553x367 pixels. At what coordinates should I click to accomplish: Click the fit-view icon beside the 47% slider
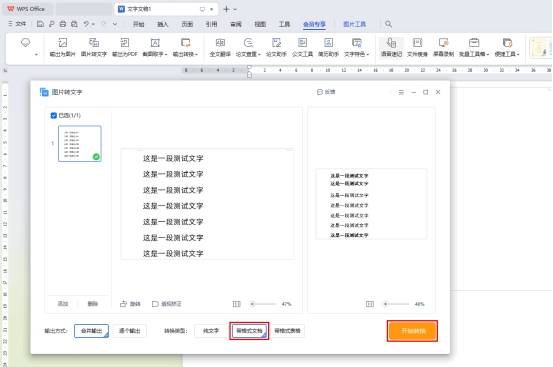tap(237, 304)
